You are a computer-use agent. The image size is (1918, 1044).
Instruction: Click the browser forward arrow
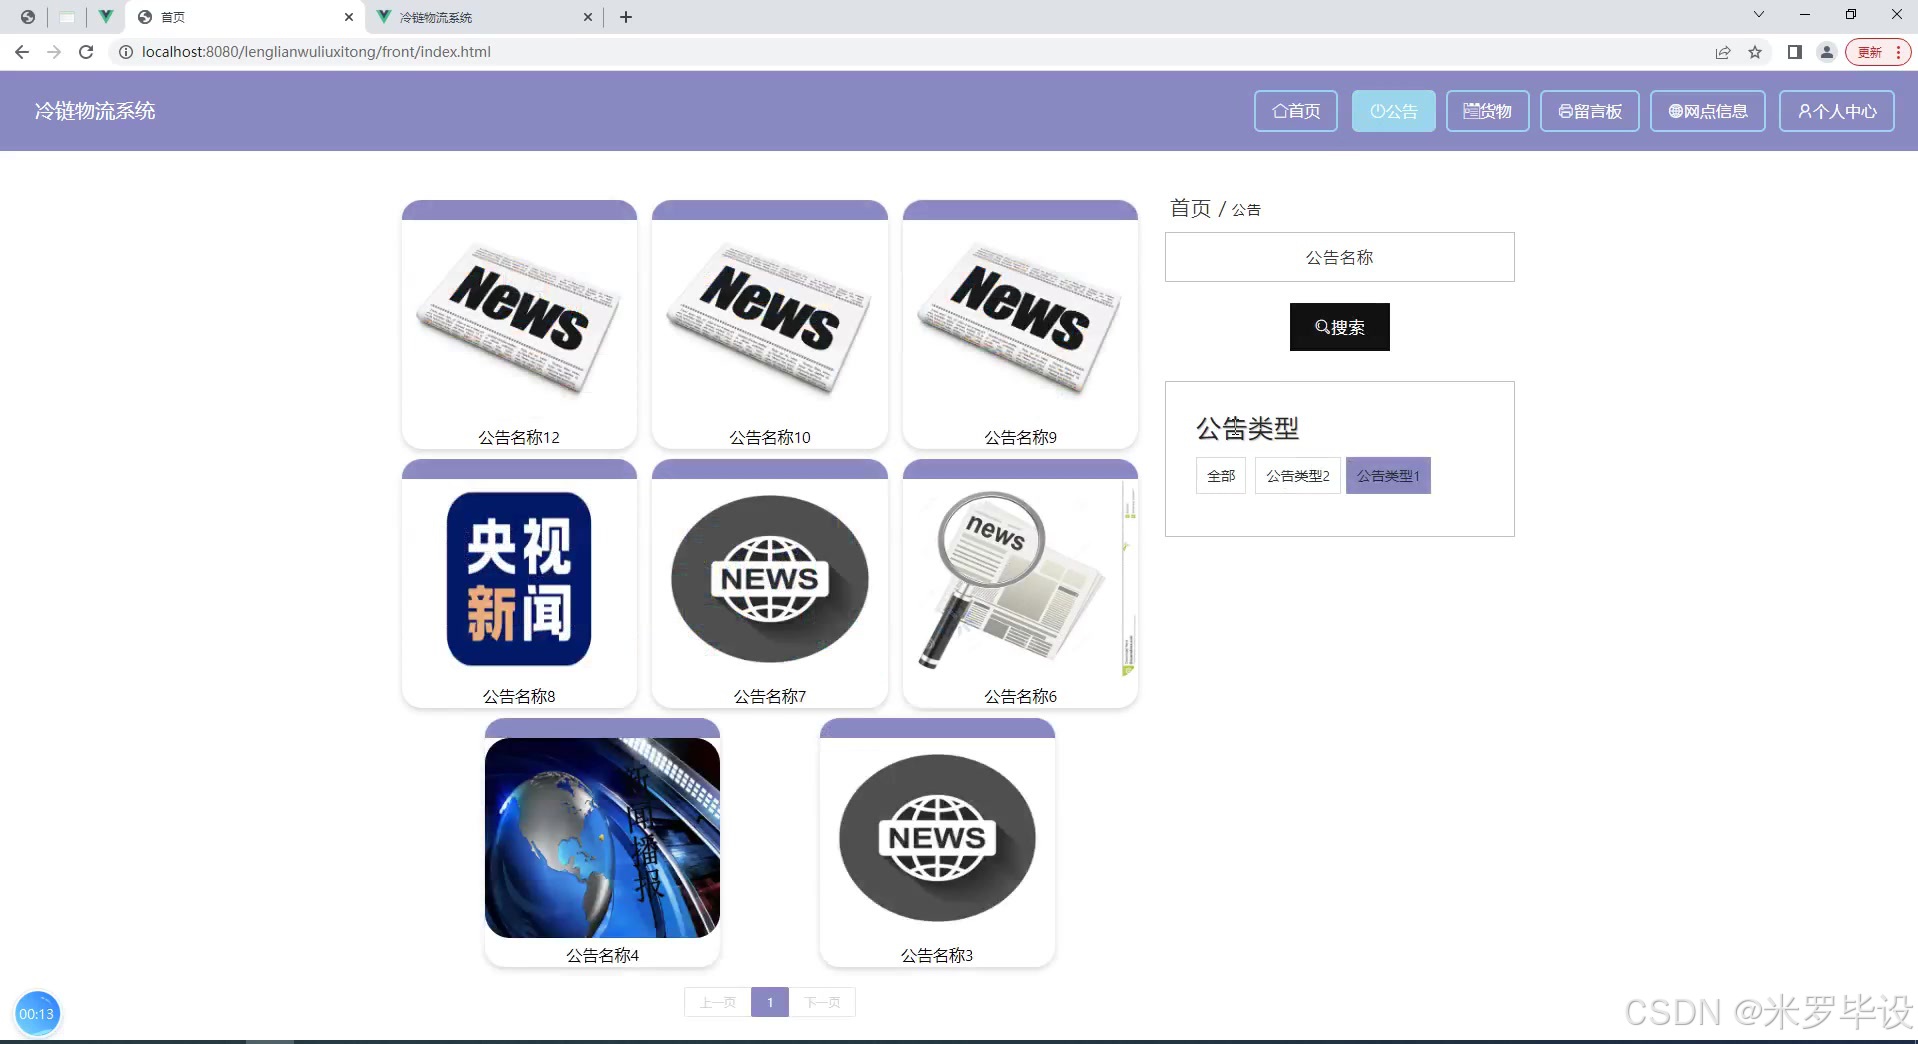[x=54, y=52]
